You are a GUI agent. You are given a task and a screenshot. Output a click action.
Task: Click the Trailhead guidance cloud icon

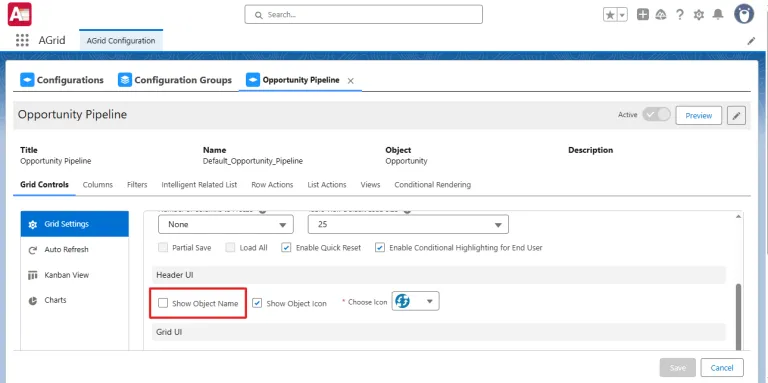(x=661, y=15)
